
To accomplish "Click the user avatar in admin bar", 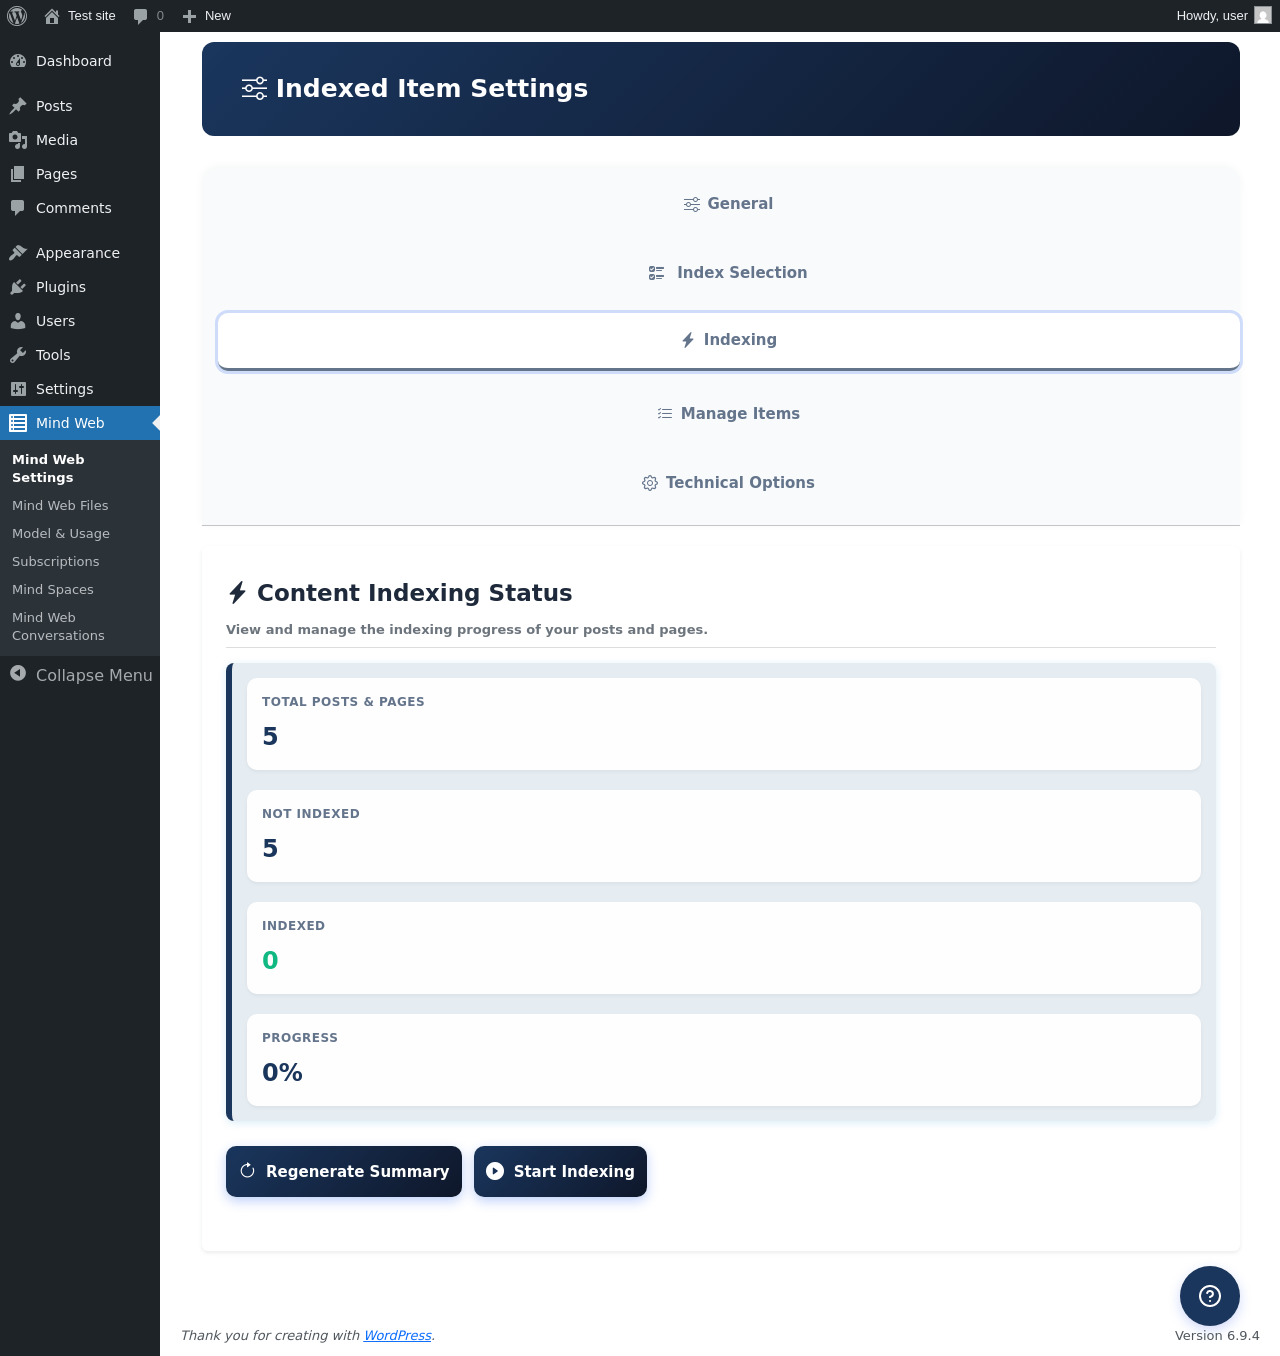I will [x=1263, y=16].
